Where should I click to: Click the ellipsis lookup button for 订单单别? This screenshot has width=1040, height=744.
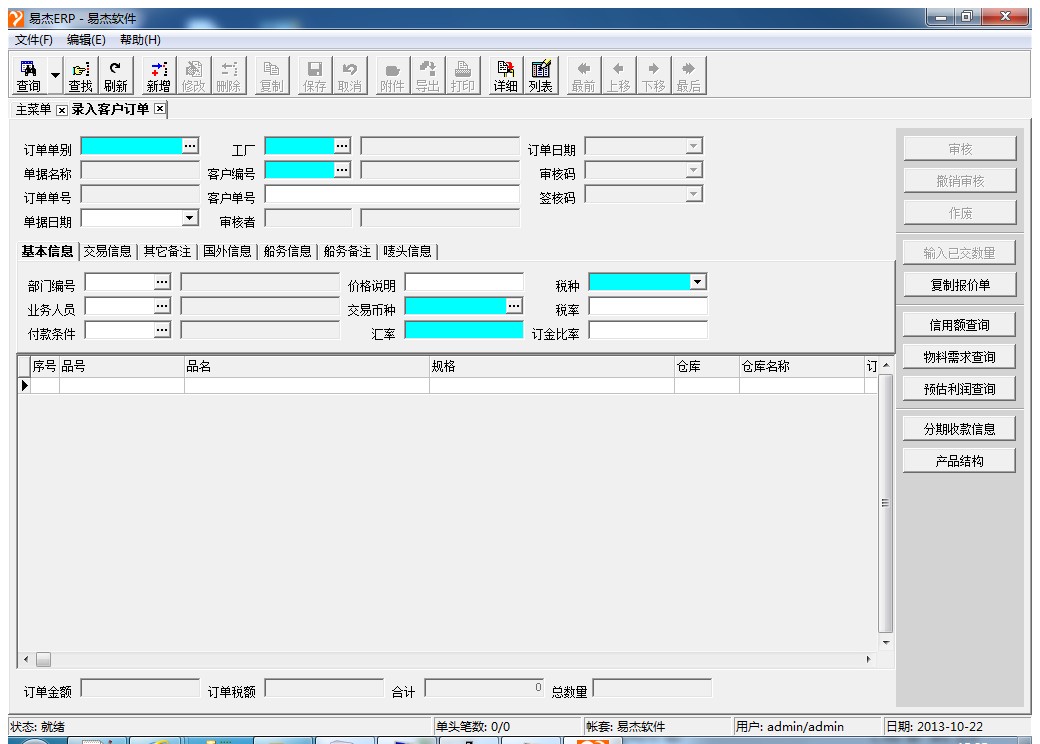pyautogui.click(x=190, y=146)
